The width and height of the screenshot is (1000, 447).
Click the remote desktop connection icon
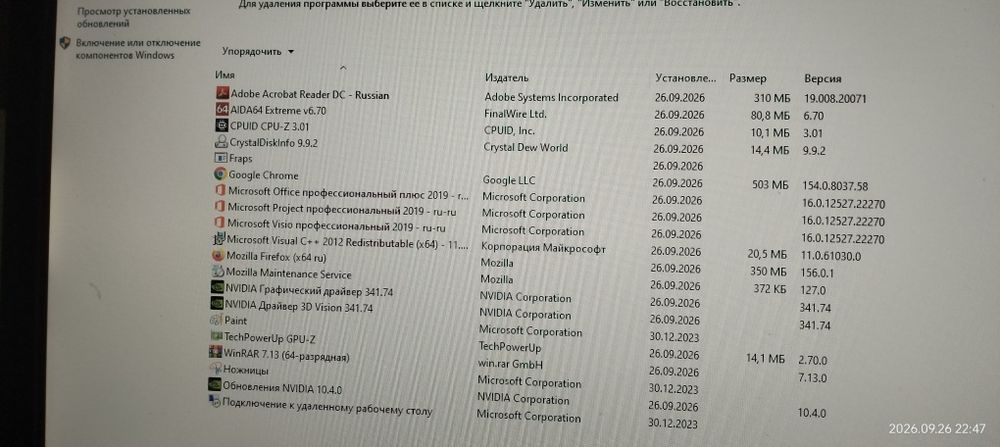click(214, 401)
